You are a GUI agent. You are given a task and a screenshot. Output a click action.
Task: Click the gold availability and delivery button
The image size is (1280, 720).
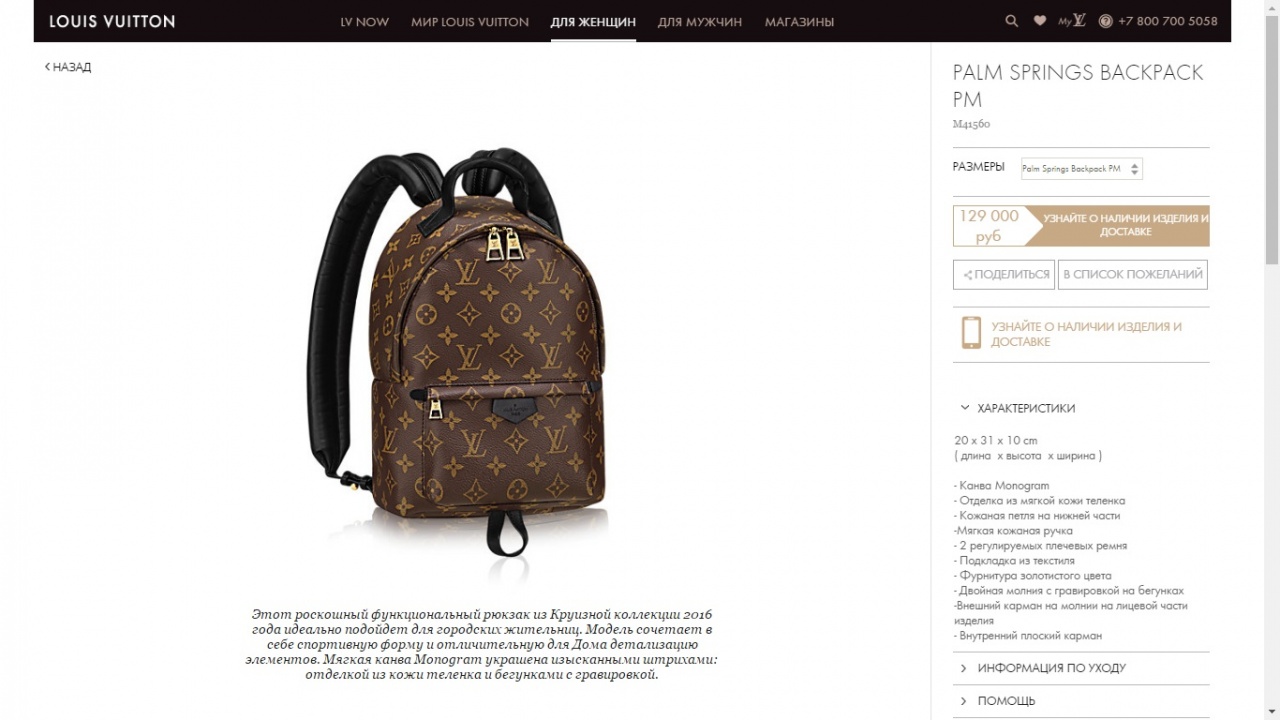[x=1126, y=225]
